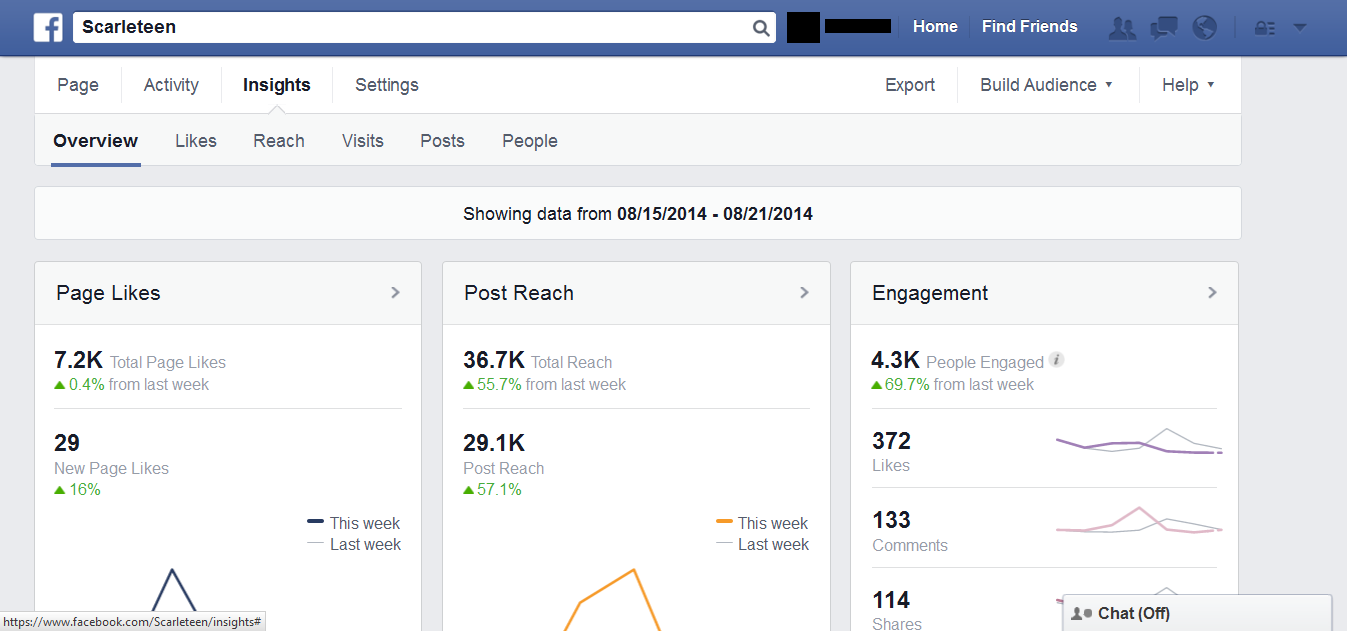Image resolution: width=1347 pixels, height=631 pixels.
Task: Expand the Page Likes card chevron
Action: click(x=395, y=293)
